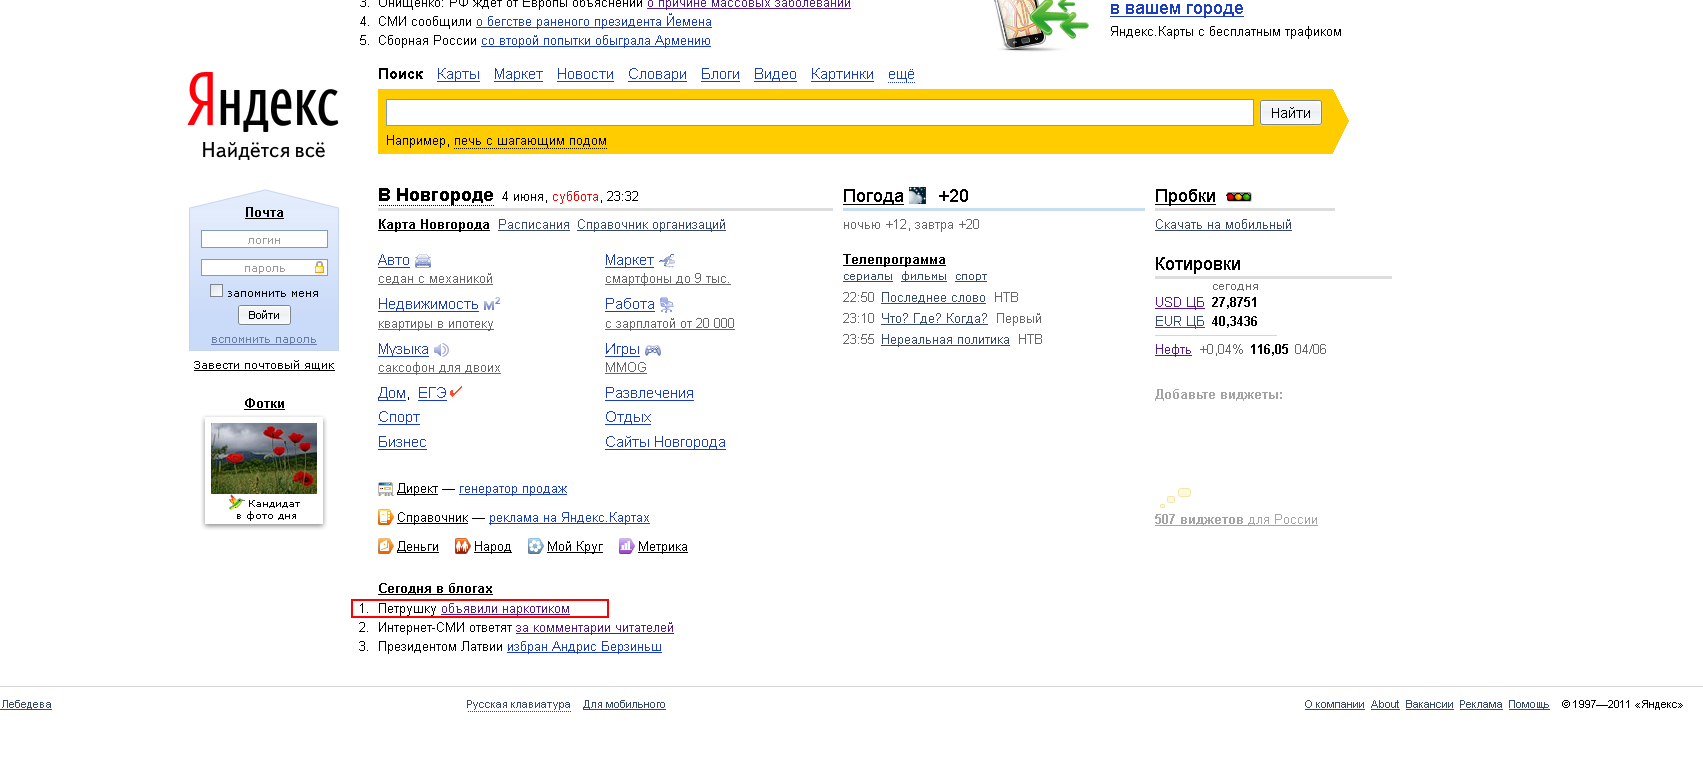
Task: Switch to Словари tab
Action: pos(657,74)
